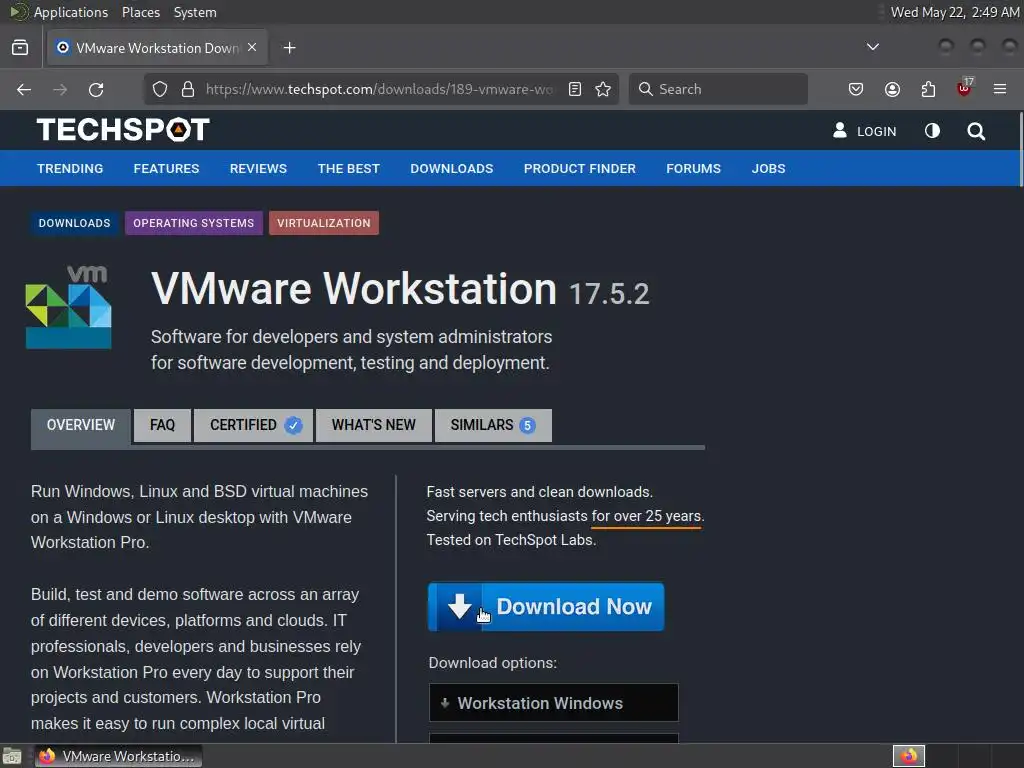Click the DOWNLOADS breadcrumb tag
The width and height of the screenshot is (1024, 768).
click(x=74, y=223)
